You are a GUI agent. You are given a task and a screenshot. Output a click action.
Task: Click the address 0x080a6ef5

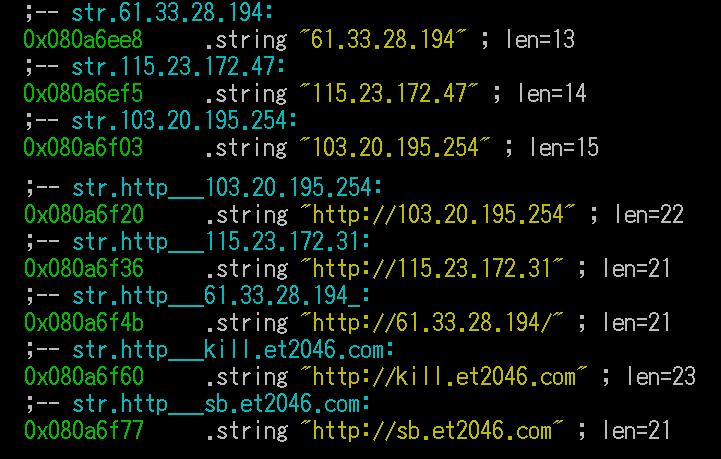point(83,93)
